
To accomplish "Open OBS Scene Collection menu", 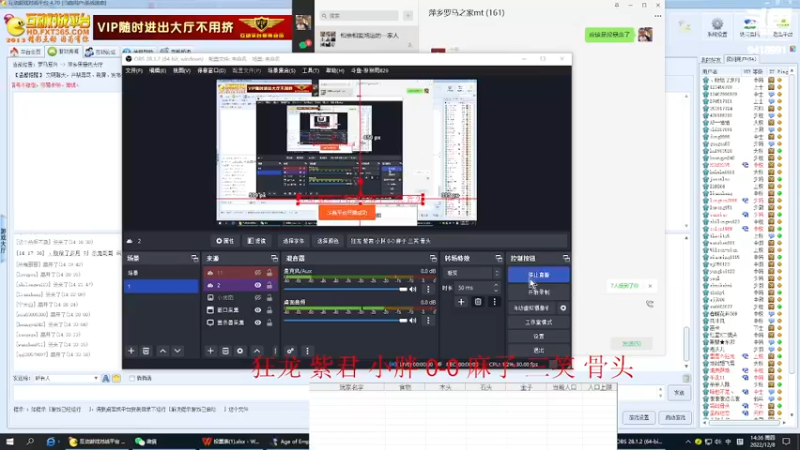I will (x=281, y=70).
